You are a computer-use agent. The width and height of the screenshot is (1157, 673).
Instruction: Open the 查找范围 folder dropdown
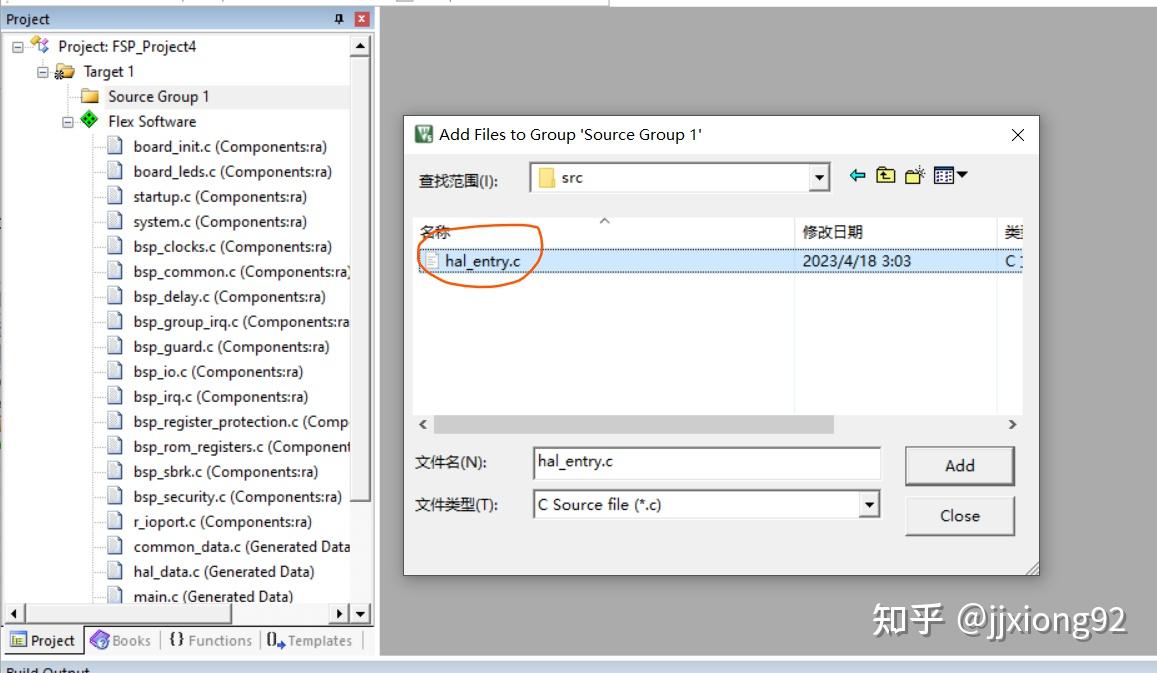pos(819,177)
